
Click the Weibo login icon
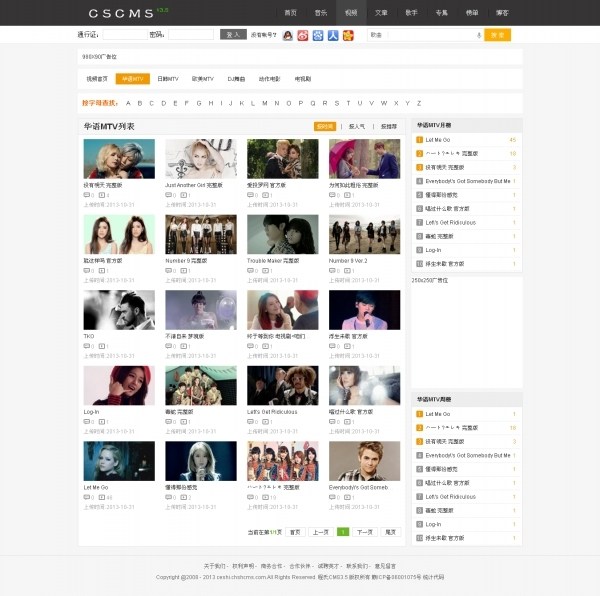click(x=303, y=35)
